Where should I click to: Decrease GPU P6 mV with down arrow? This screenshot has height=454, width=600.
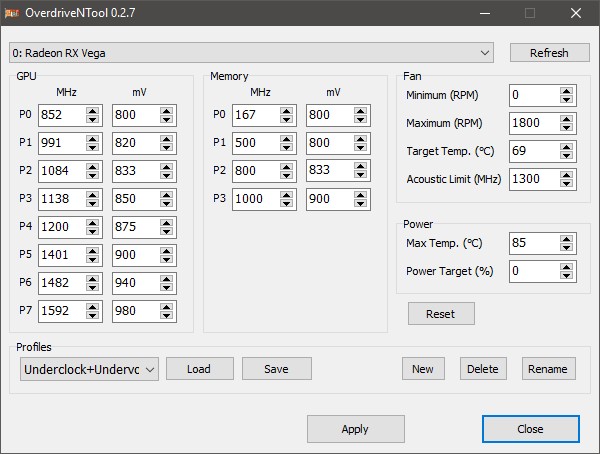pyautogui.click(x=166, y=287)
